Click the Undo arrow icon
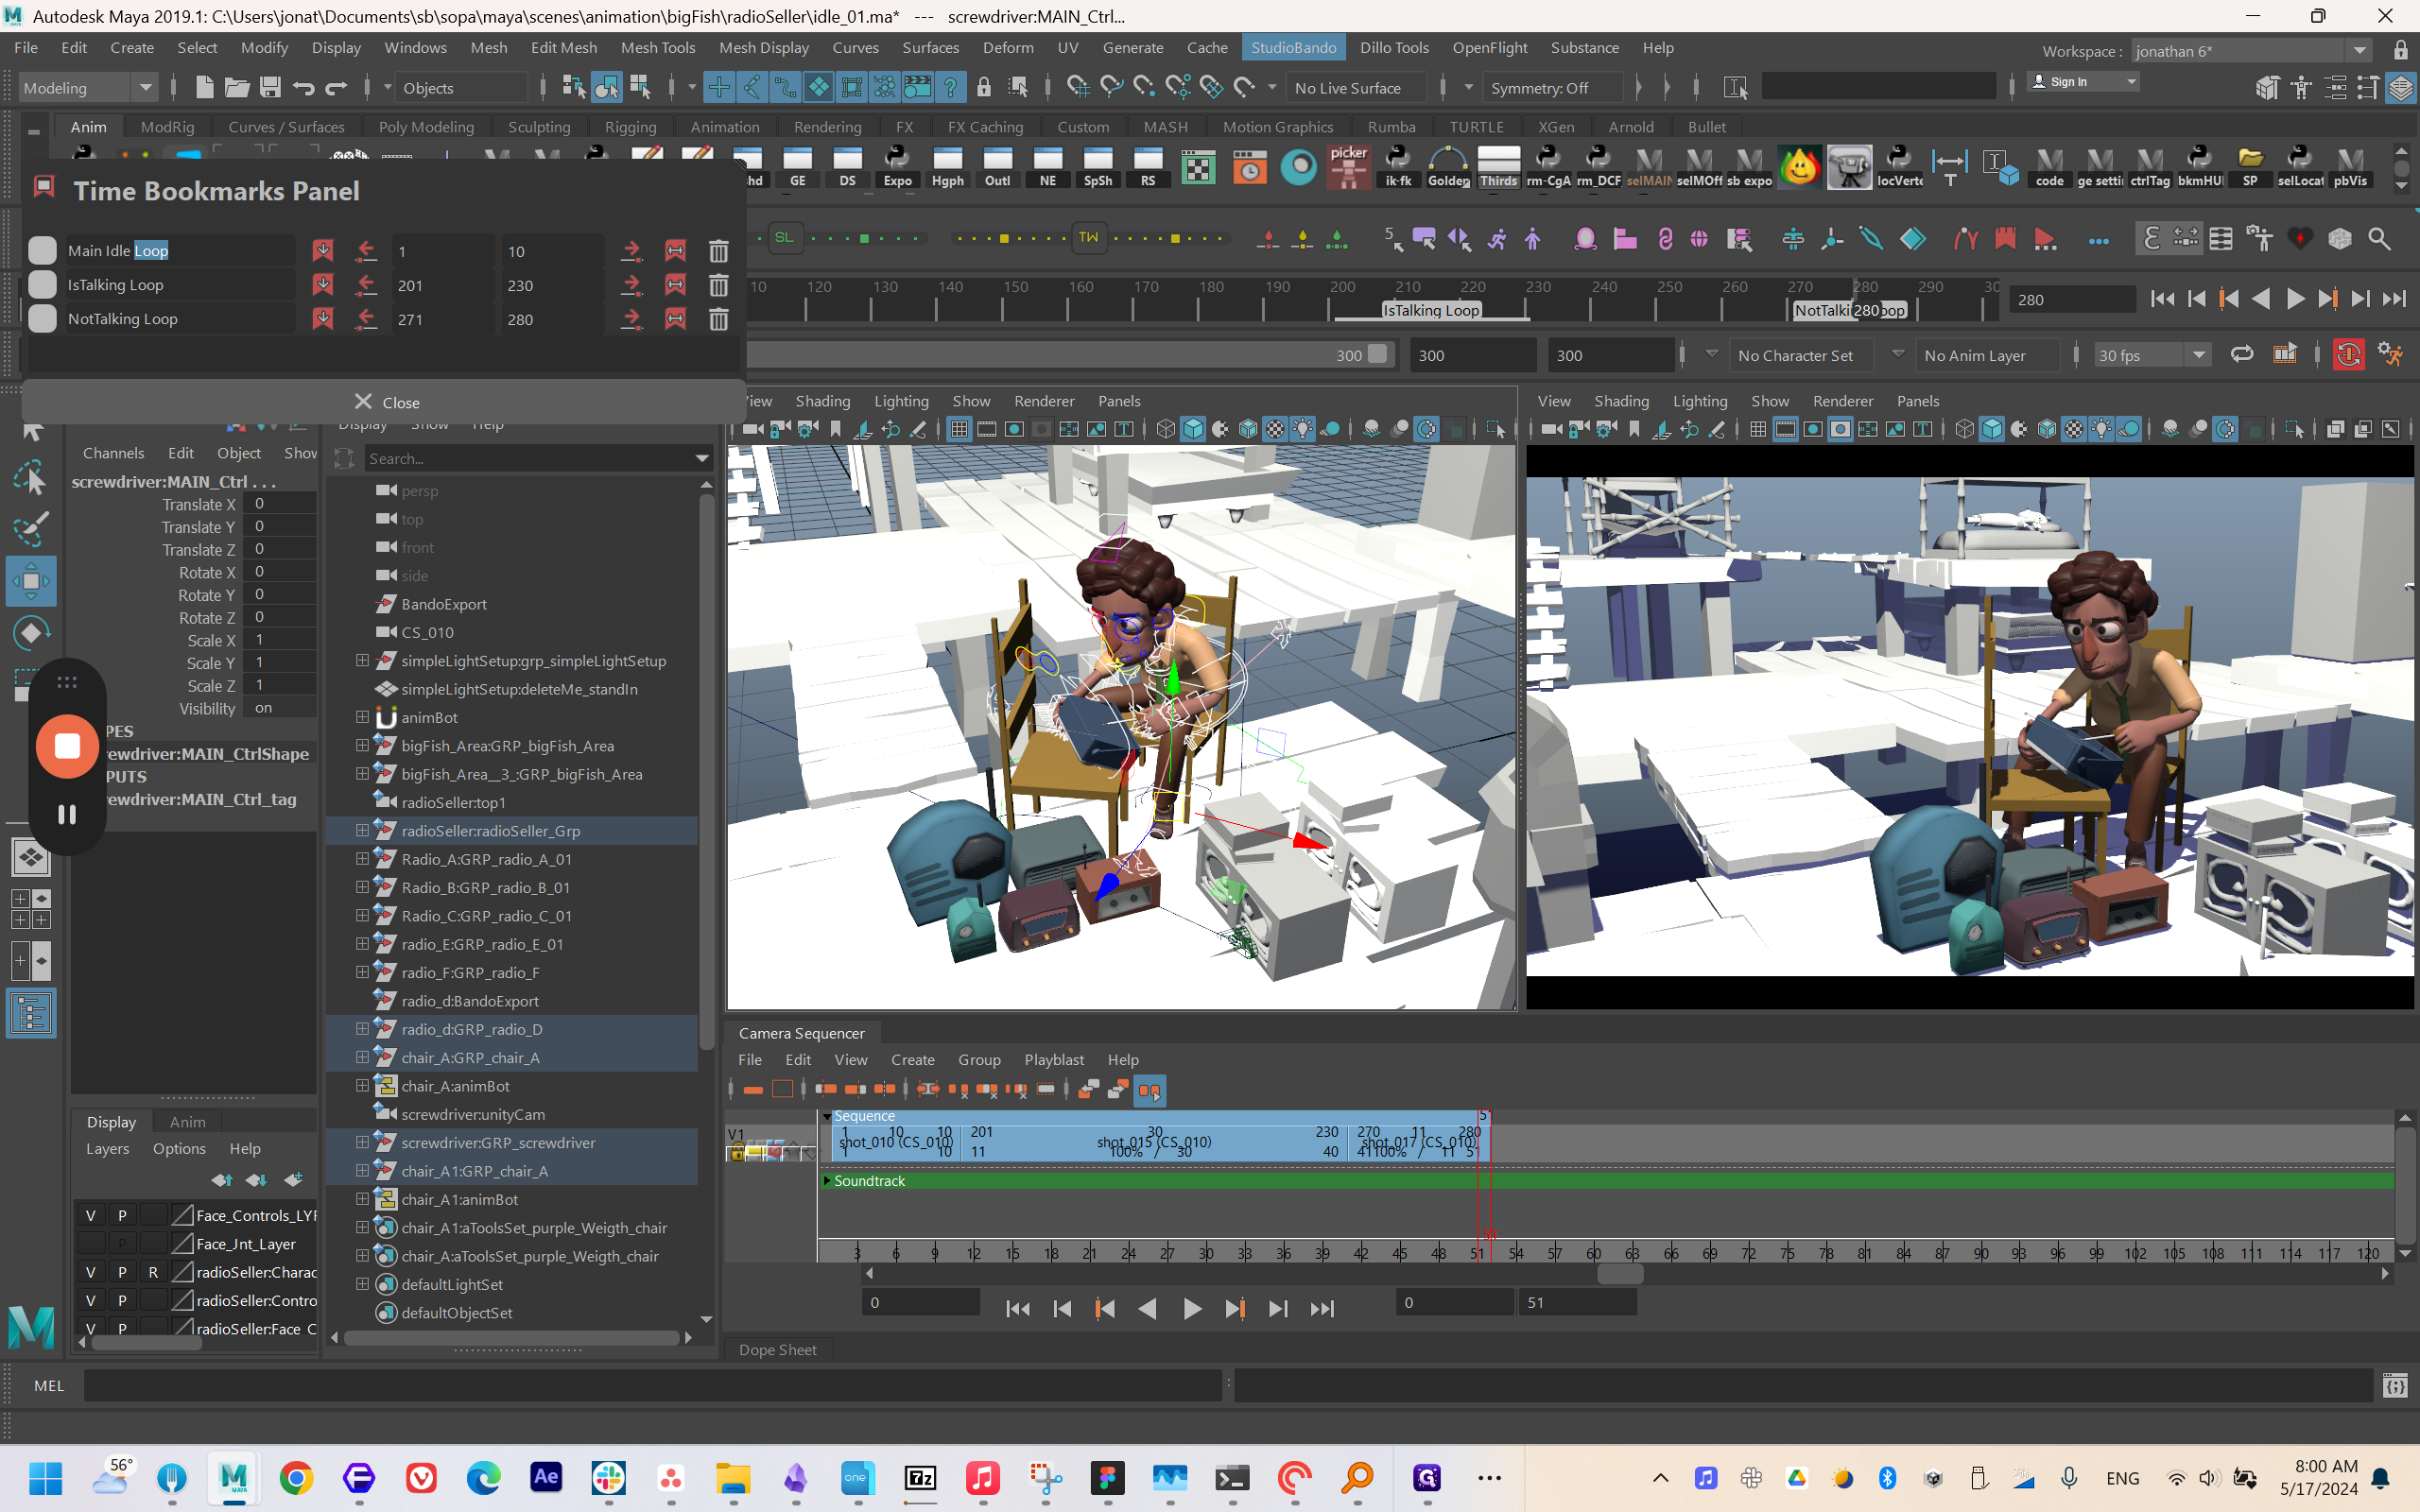Viewport: 2420px width, 1512px height. tap(303, 88)
